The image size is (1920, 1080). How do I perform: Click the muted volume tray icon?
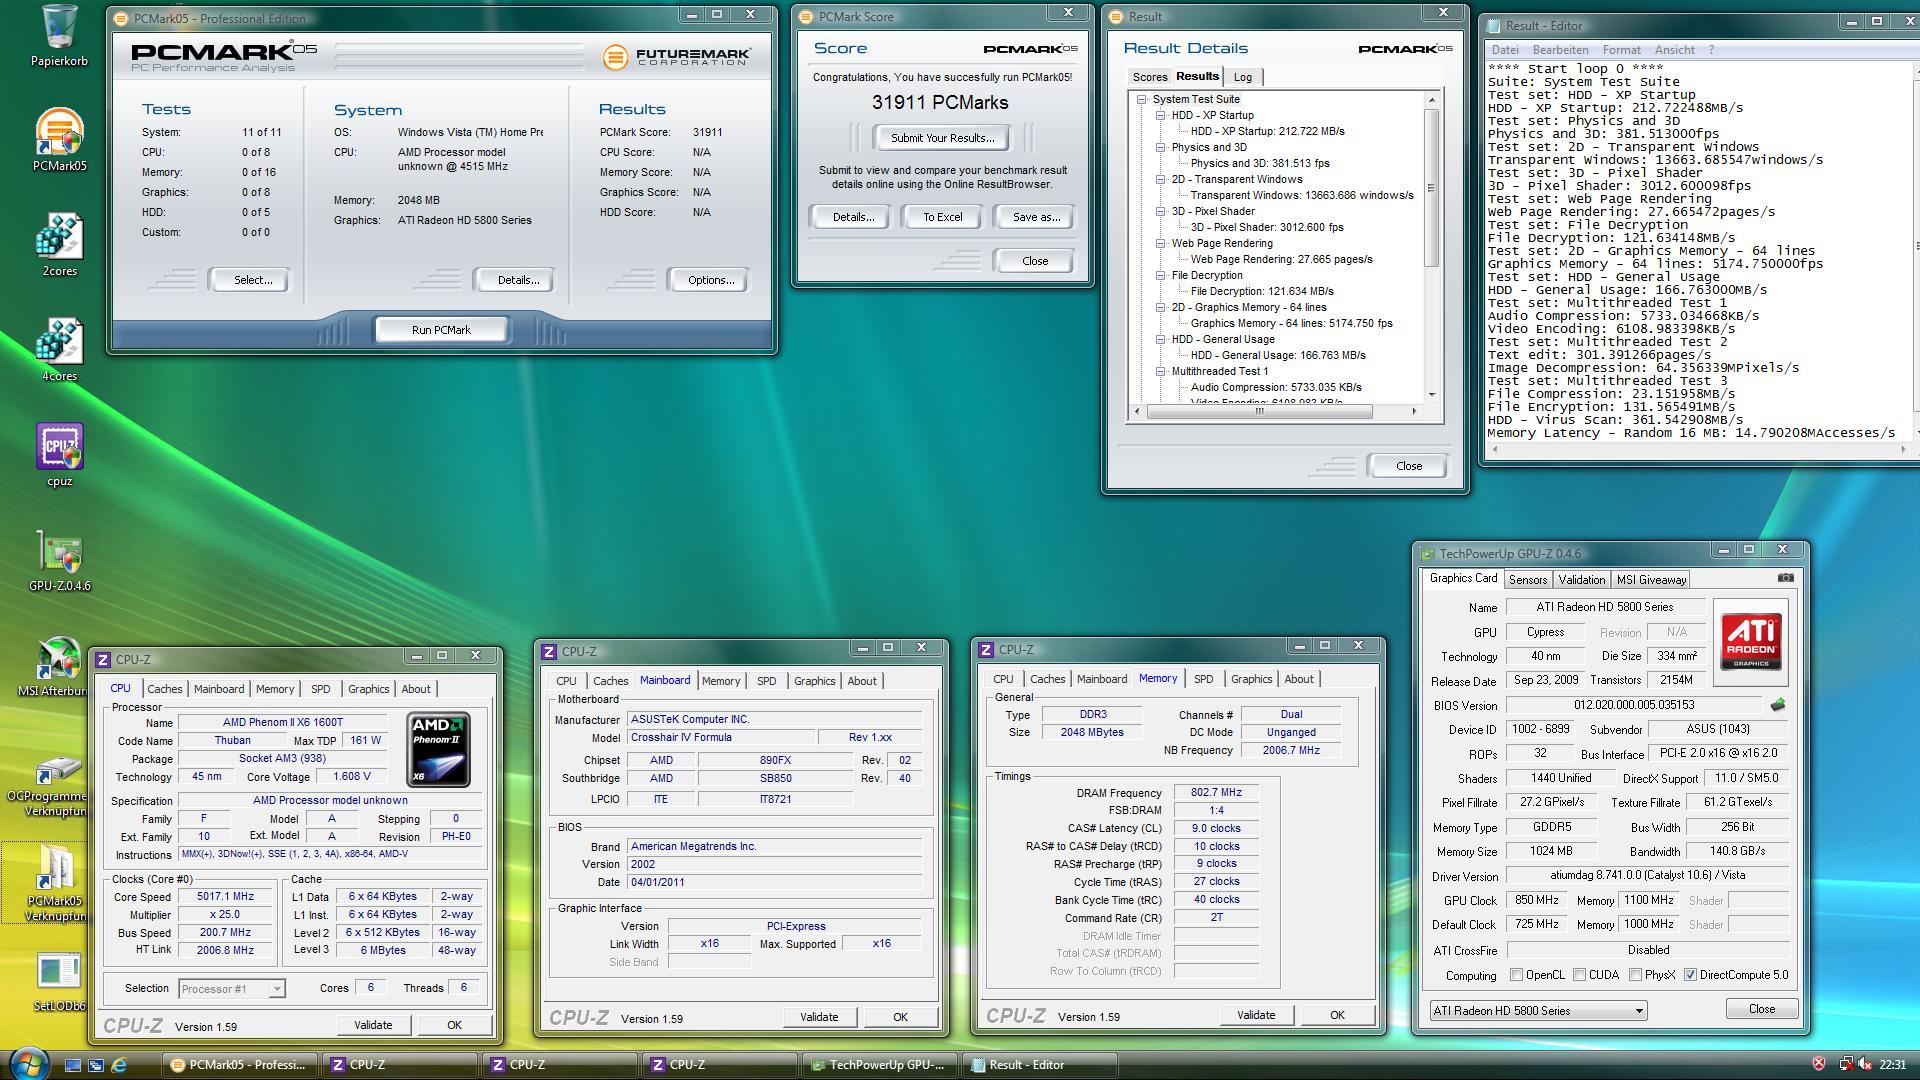(1865, 1064)
